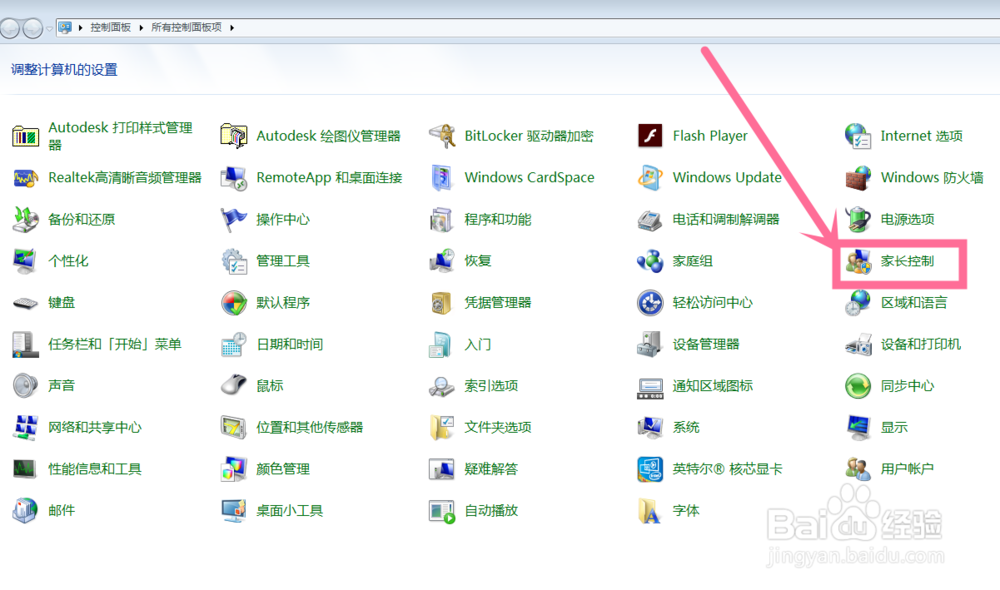Click the 鼠标 icon
This screenshot has height=590, width=1000.
click(233, 385)
